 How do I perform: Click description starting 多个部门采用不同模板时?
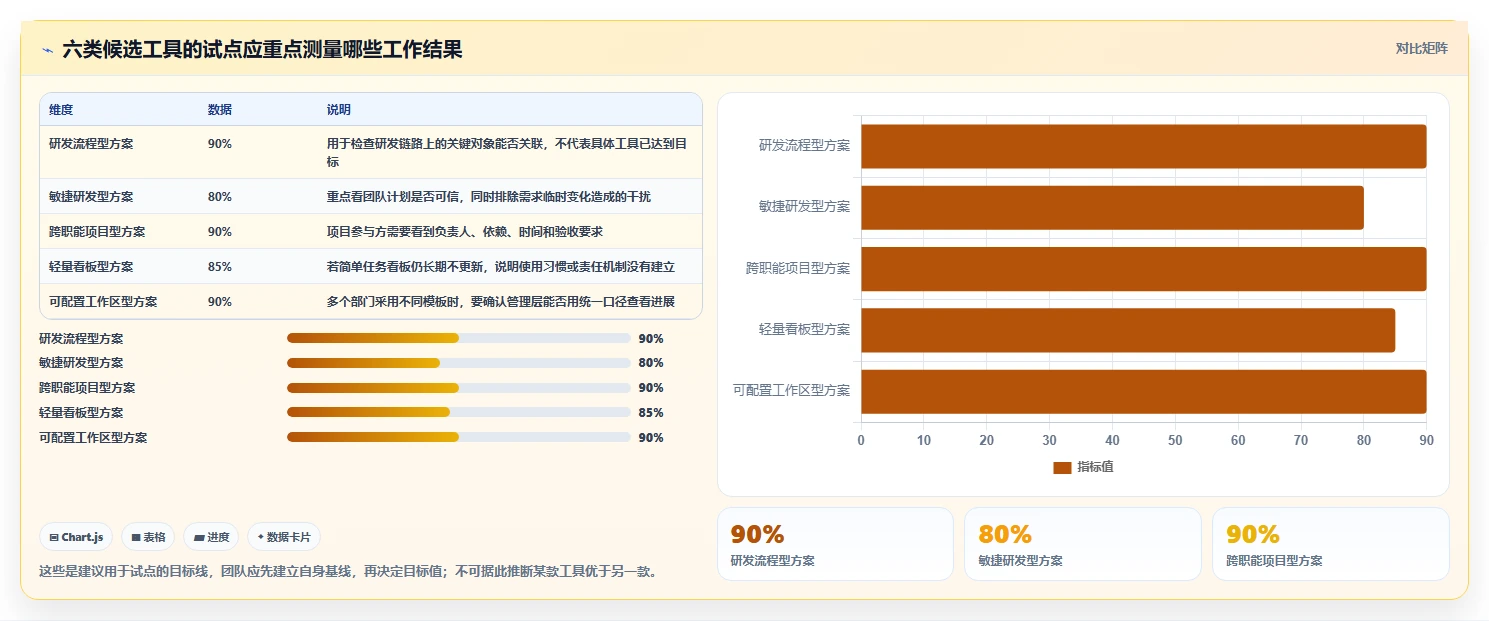501,302
